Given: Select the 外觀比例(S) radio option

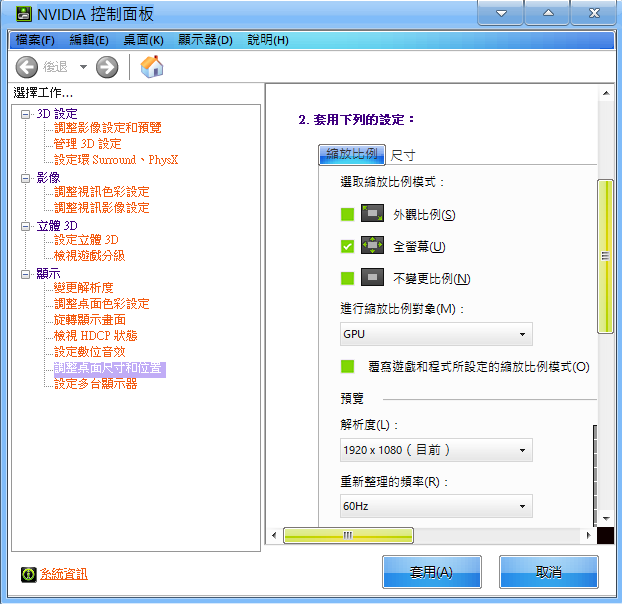Looking at the screenshot, I should (347, 215).
